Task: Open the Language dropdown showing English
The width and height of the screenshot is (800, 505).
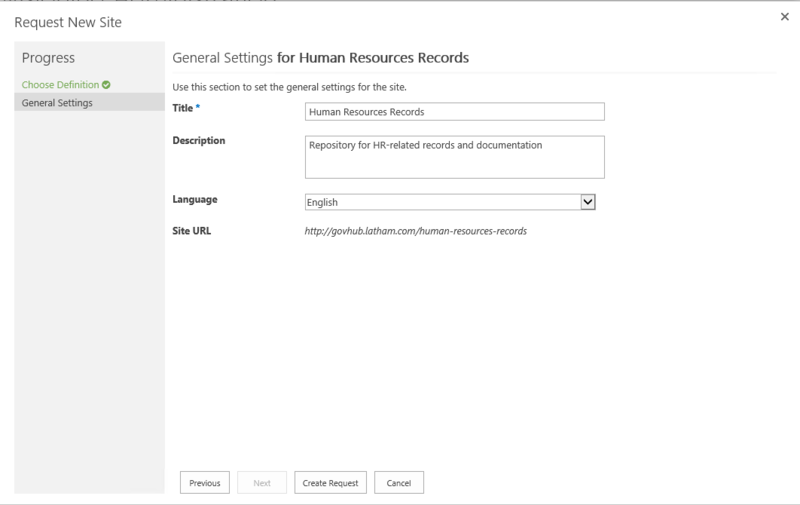Action: coord(442,202)
